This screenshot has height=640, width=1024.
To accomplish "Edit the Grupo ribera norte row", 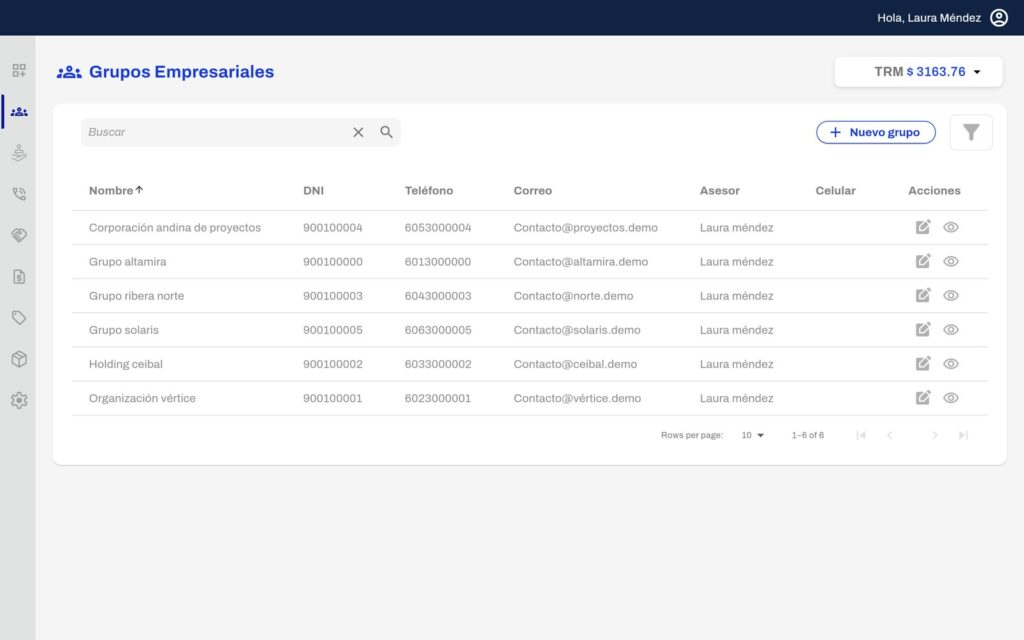I will tap(923, 295).
